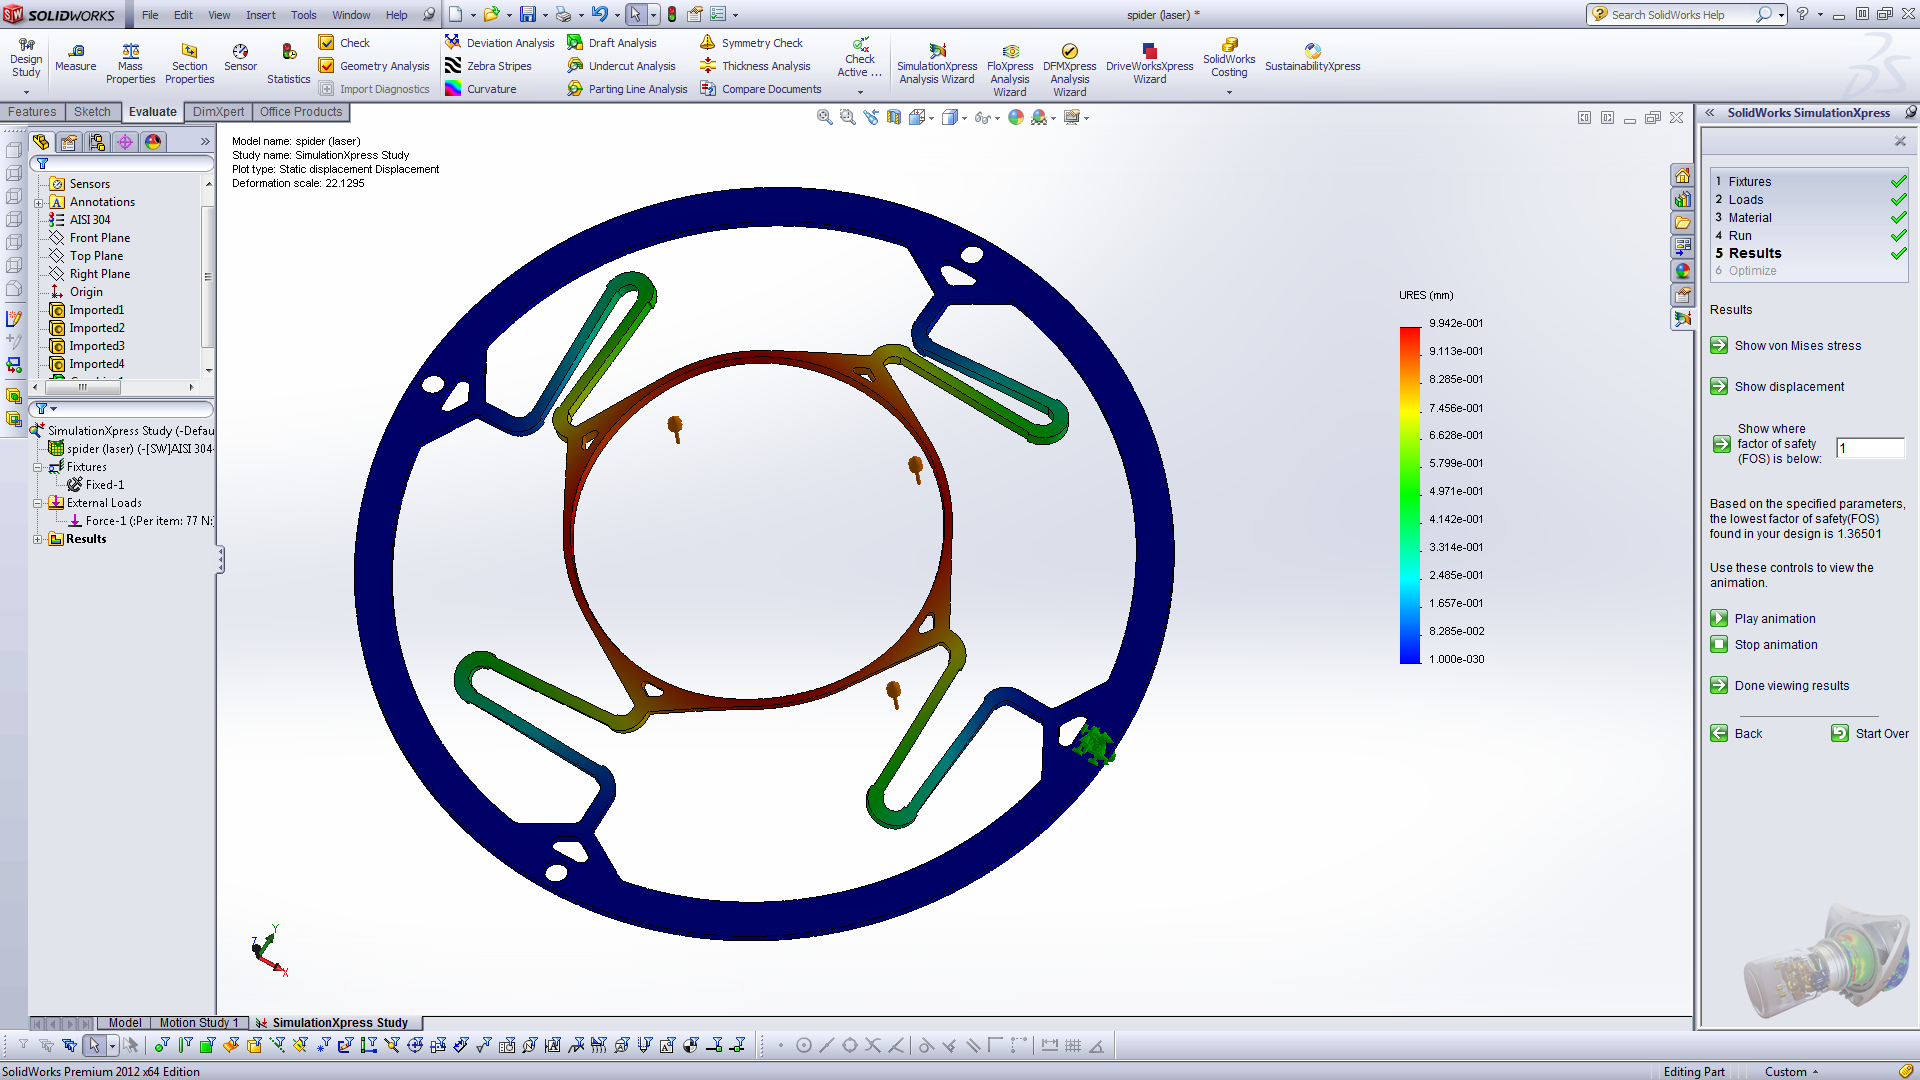Viewport: 1920px width, 1080px height.
Task: Expand the Annotations tree node
Action: [39, 202]
